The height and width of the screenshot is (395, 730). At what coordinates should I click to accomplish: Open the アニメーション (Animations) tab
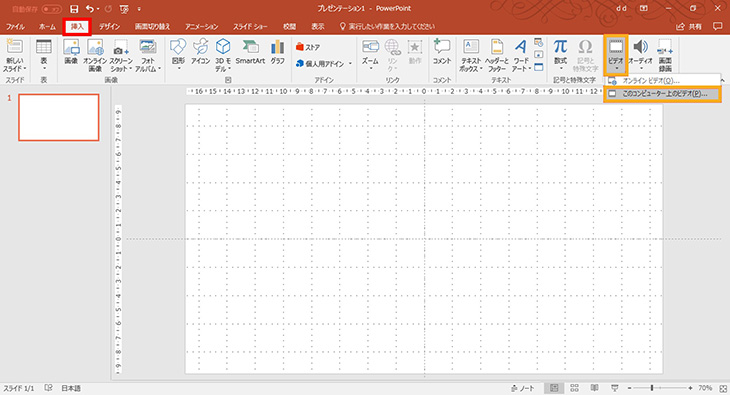(x=202, y=27)
